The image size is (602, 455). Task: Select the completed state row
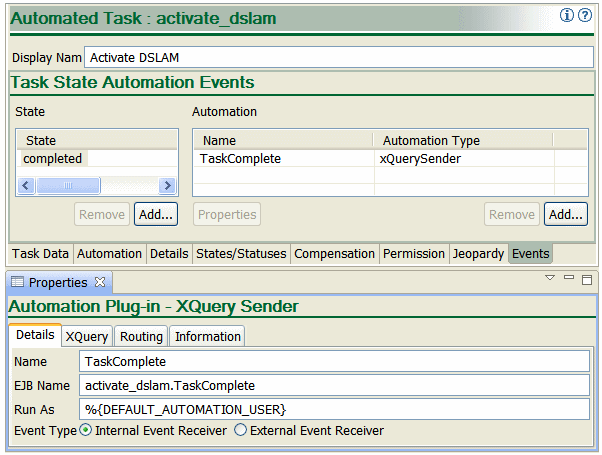coord(97,159)
